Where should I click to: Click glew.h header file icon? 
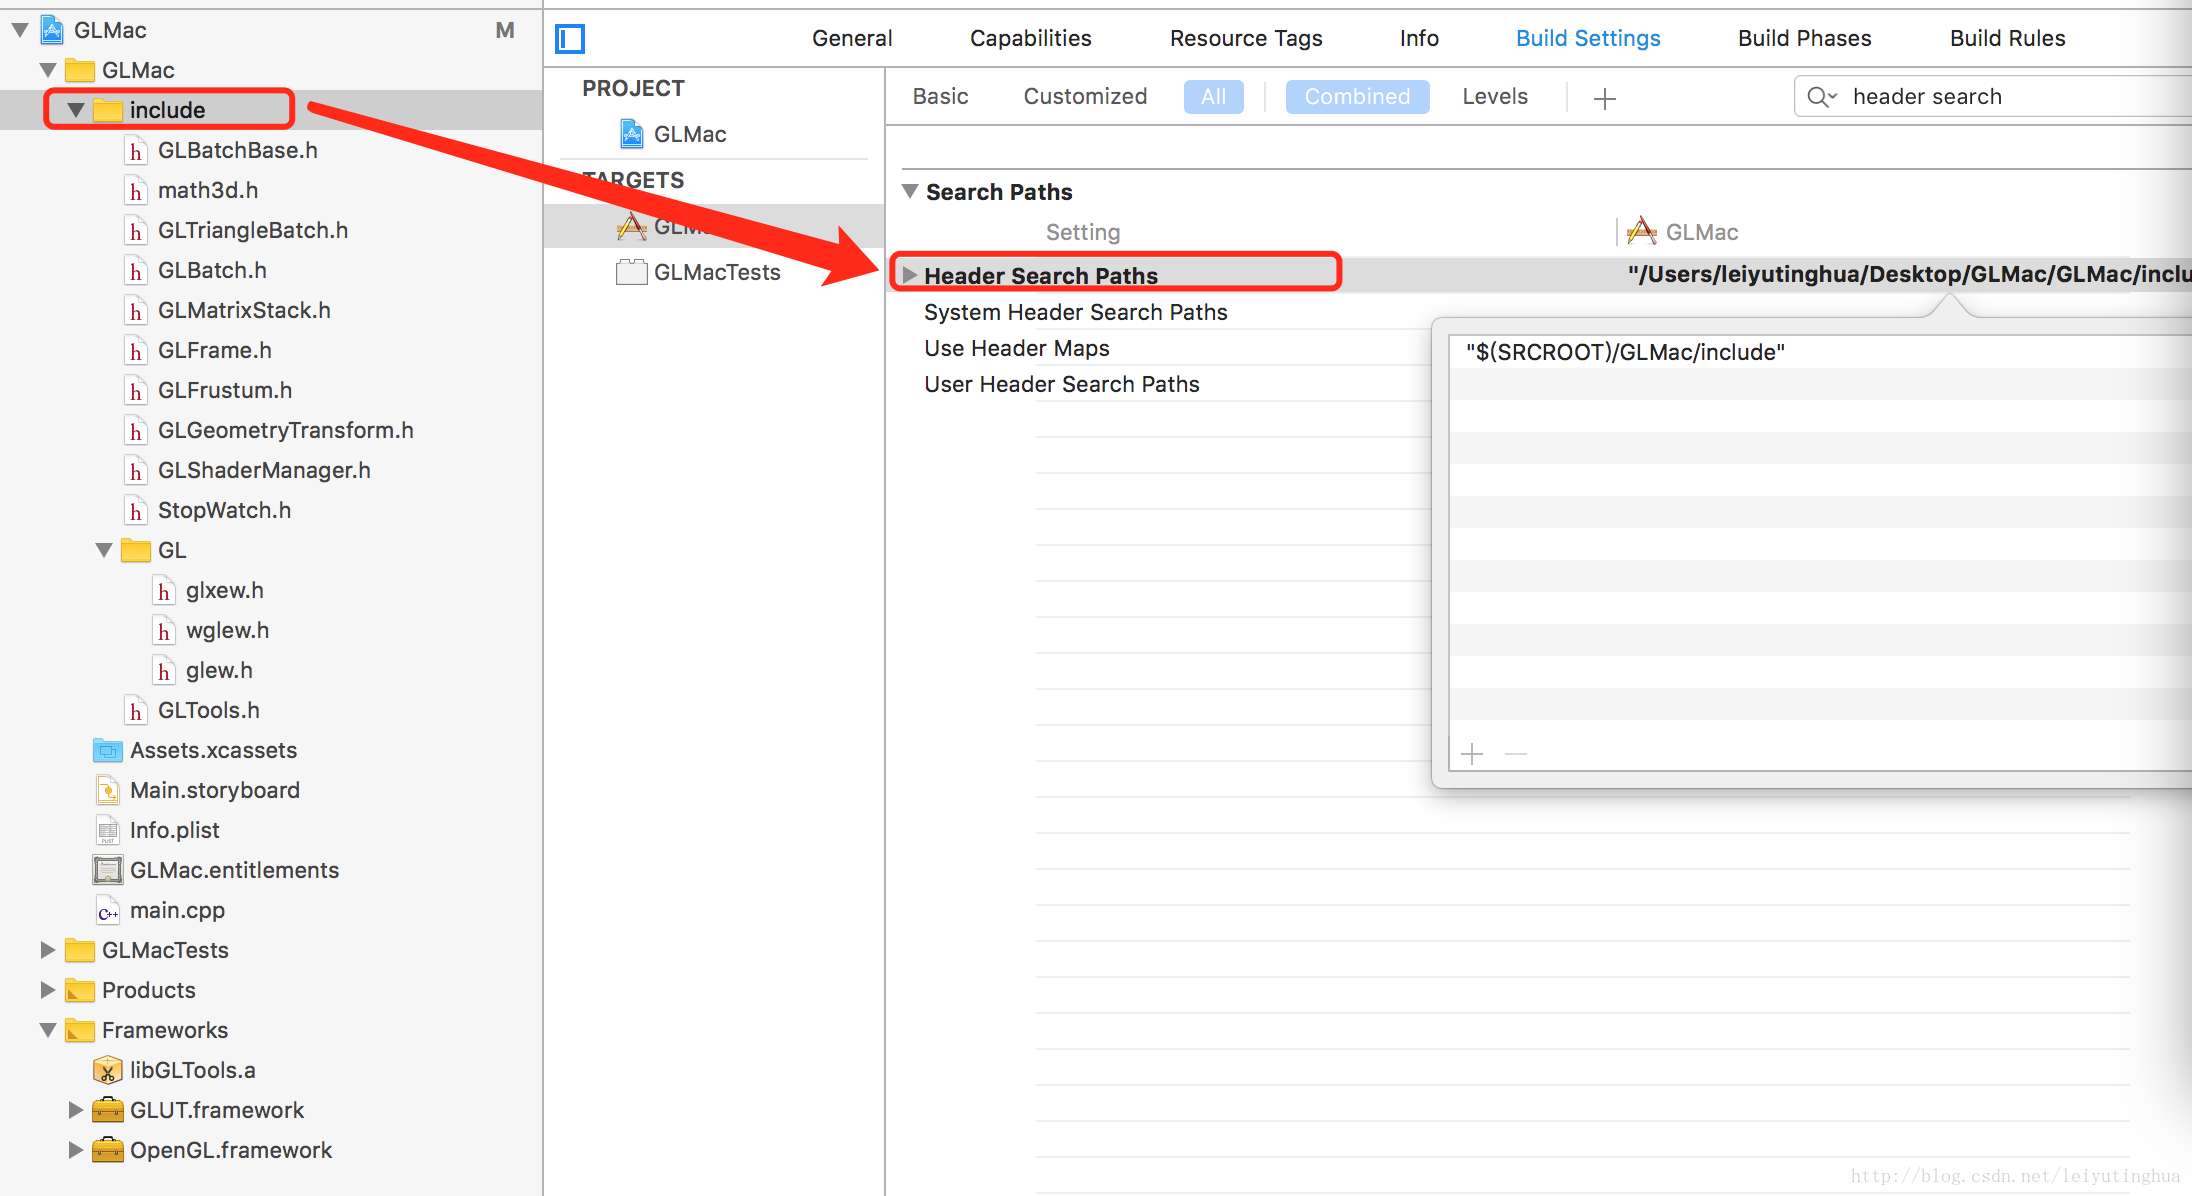164,671
